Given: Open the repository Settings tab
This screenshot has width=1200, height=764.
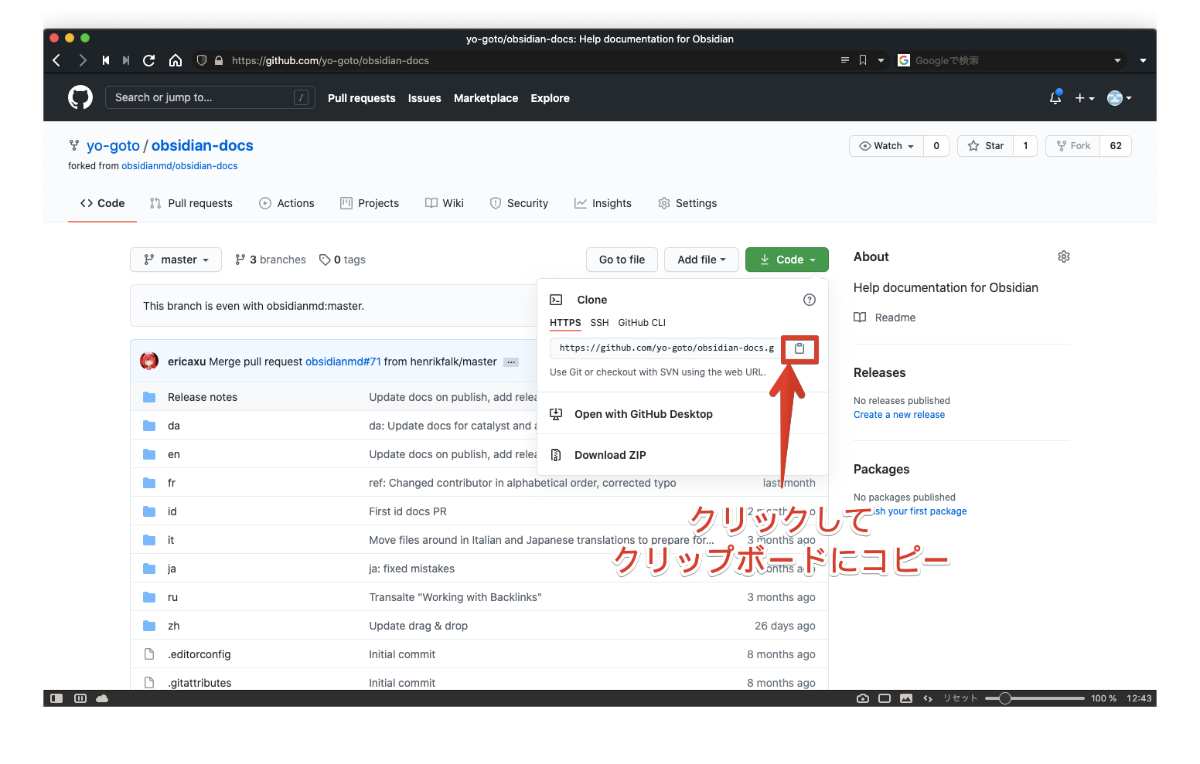Looking at the screenshot, I should coord(687,203).
